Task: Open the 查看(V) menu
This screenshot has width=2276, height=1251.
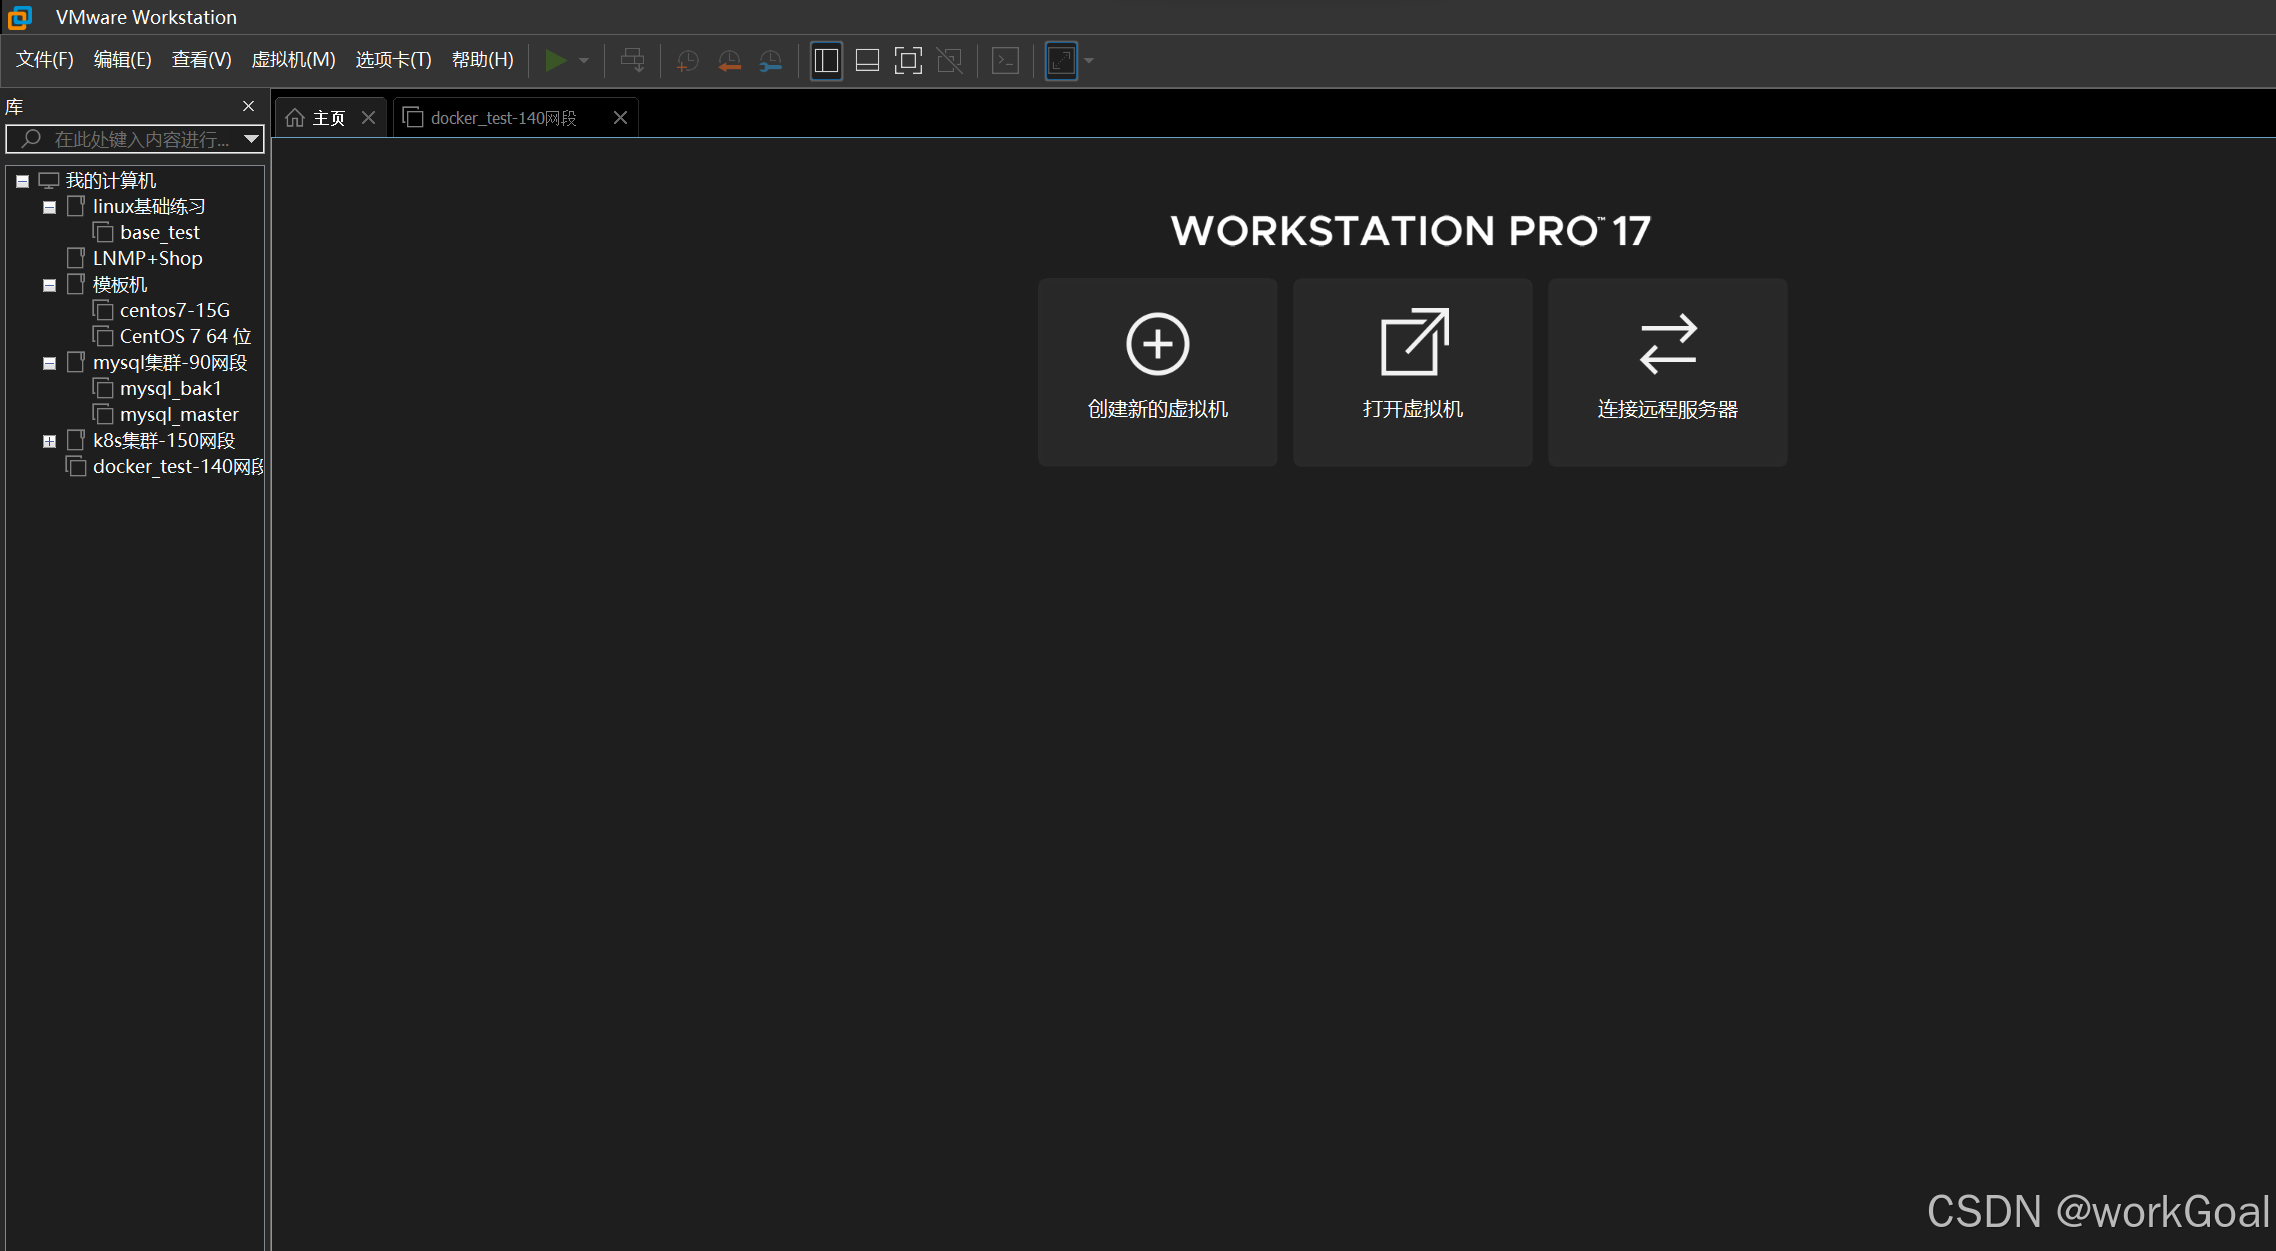Action: coord(201,60)
